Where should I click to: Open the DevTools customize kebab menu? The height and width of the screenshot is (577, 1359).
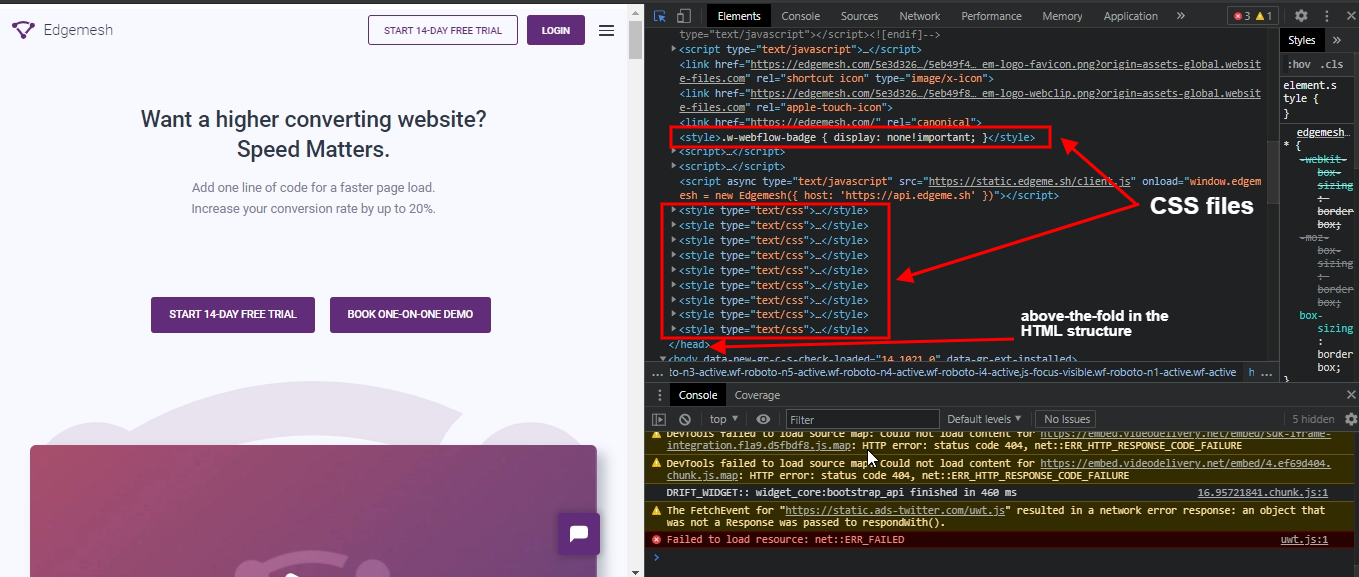pyautogui.click(x=1328, y=16)
